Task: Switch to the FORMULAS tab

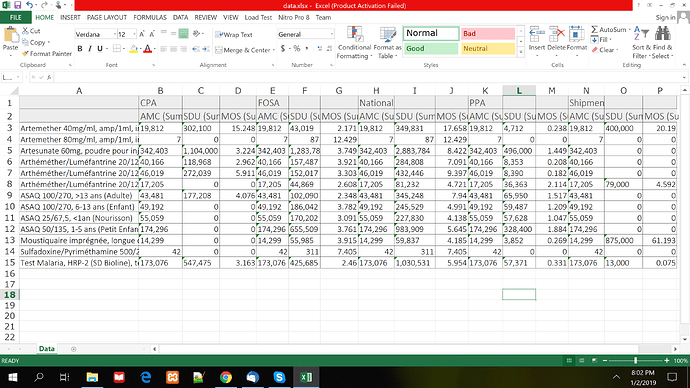Action: (x=150, y=18)
